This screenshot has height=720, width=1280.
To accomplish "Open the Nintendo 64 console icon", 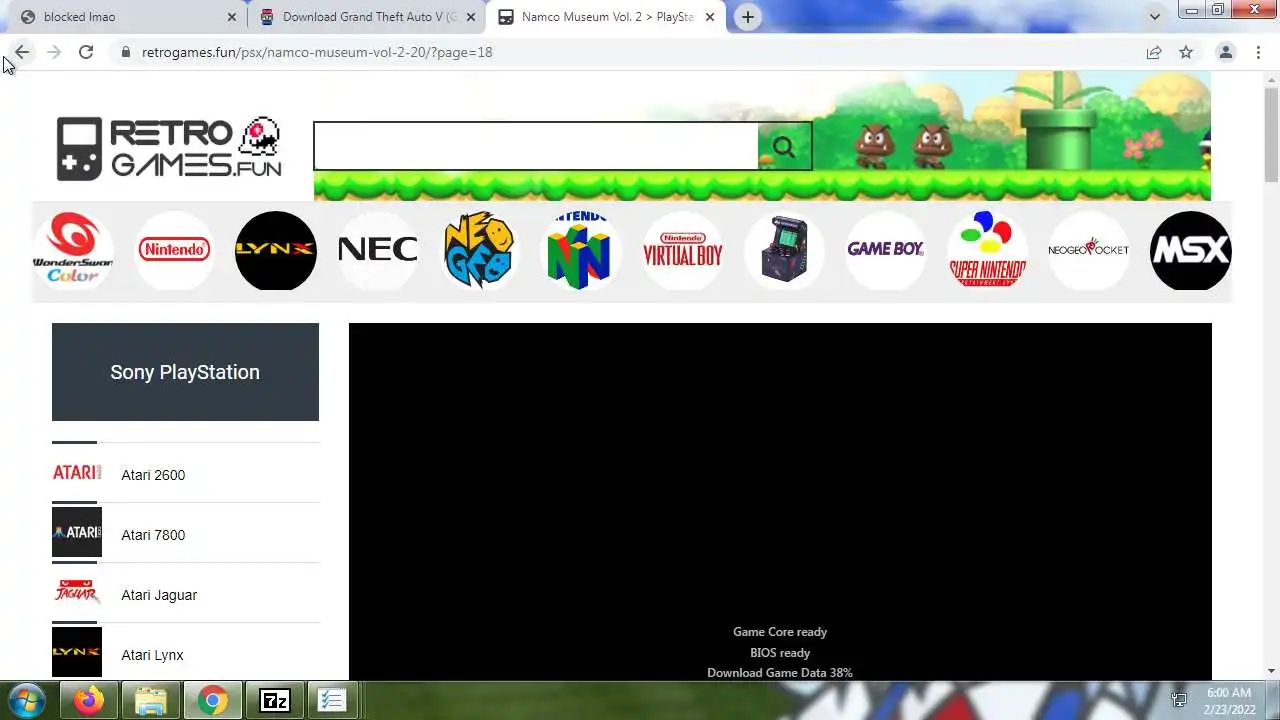I will point(580,250).
